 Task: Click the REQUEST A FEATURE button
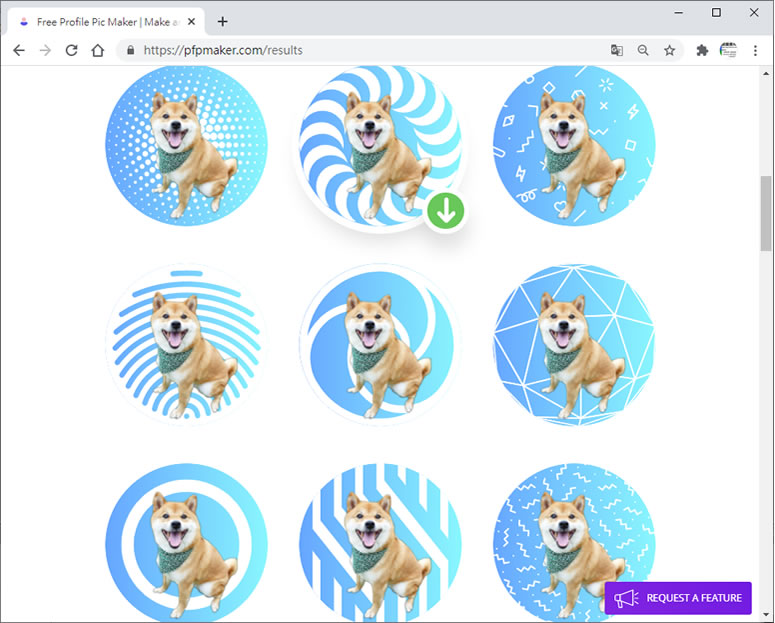pos(678,598)
